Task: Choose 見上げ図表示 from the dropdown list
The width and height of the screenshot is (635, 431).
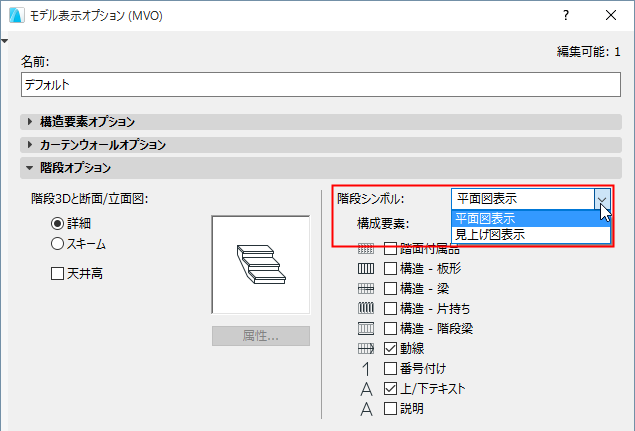Action: [531, 235]
